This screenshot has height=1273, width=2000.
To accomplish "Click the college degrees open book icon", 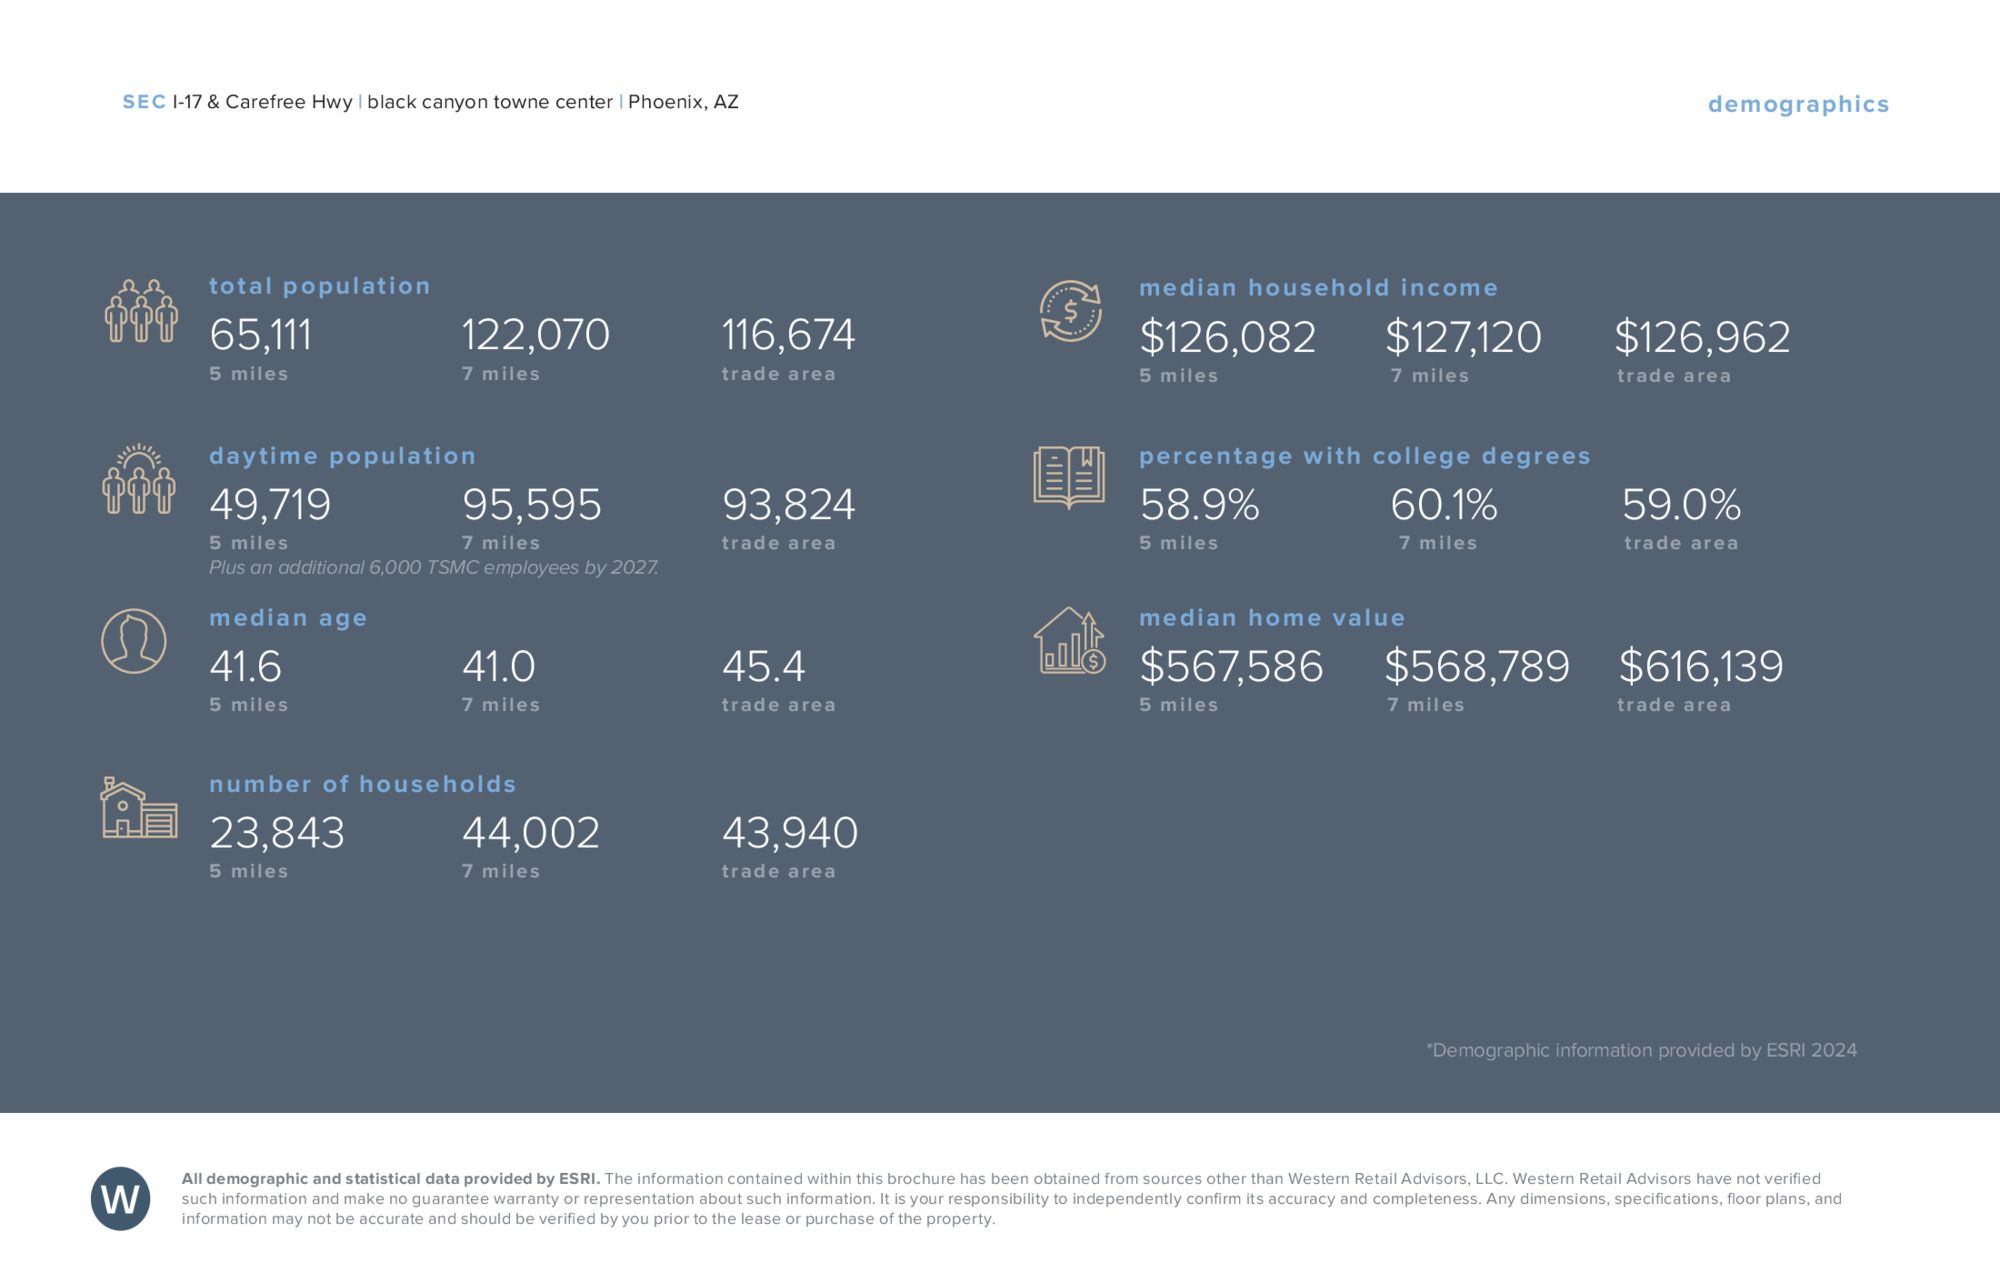I will point(1069,477).
